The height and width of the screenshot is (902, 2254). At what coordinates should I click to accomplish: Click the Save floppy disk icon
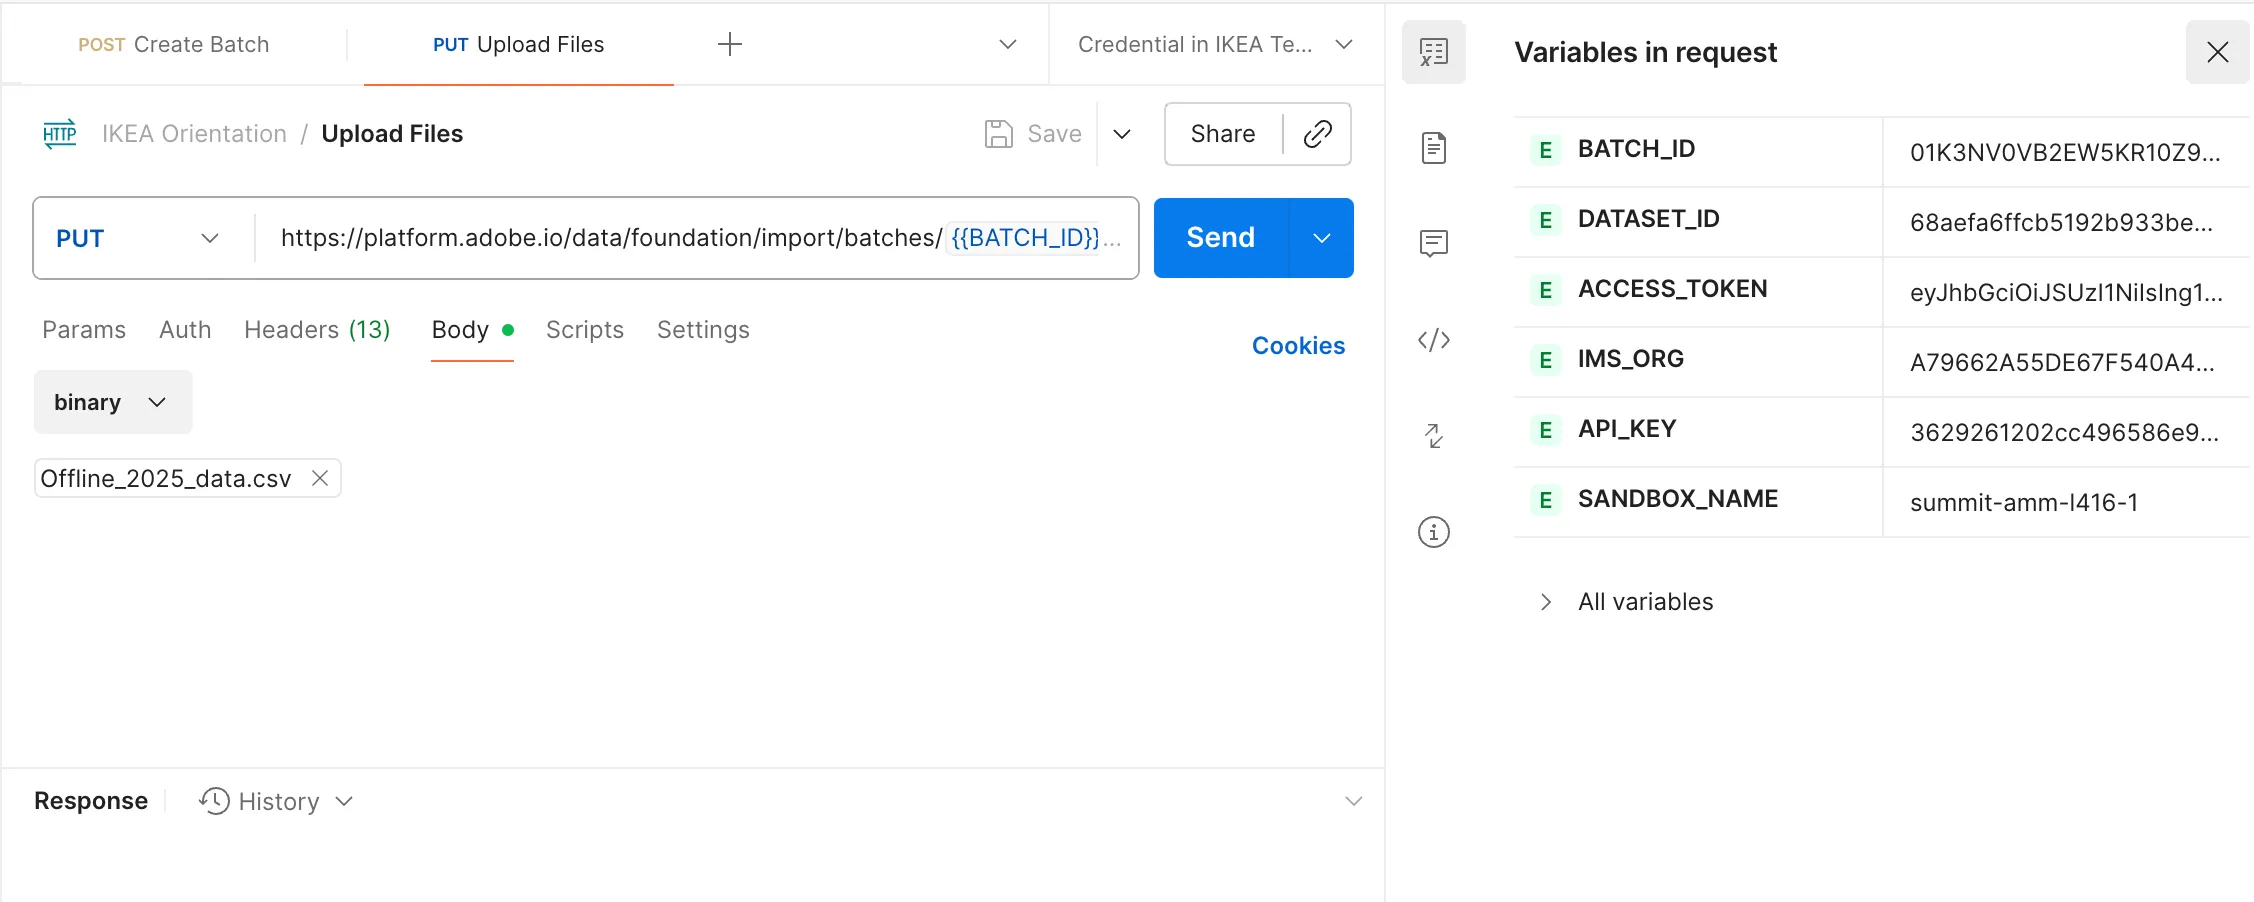coord(998,134)
